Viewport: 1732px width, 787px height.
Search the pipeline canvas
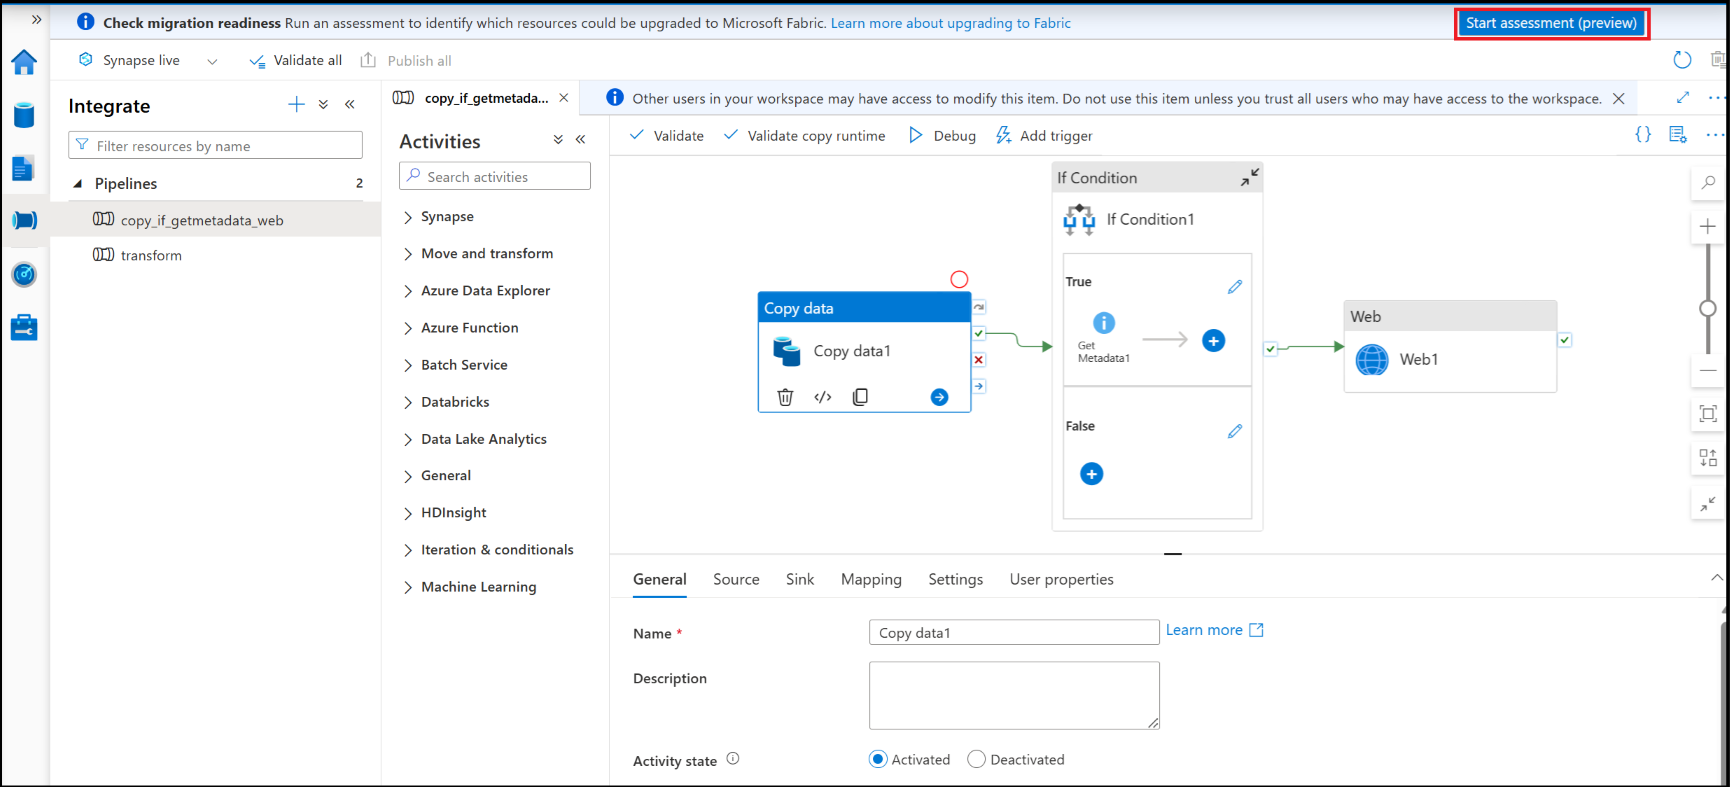pyautogui.click(x=1708, y=183)
